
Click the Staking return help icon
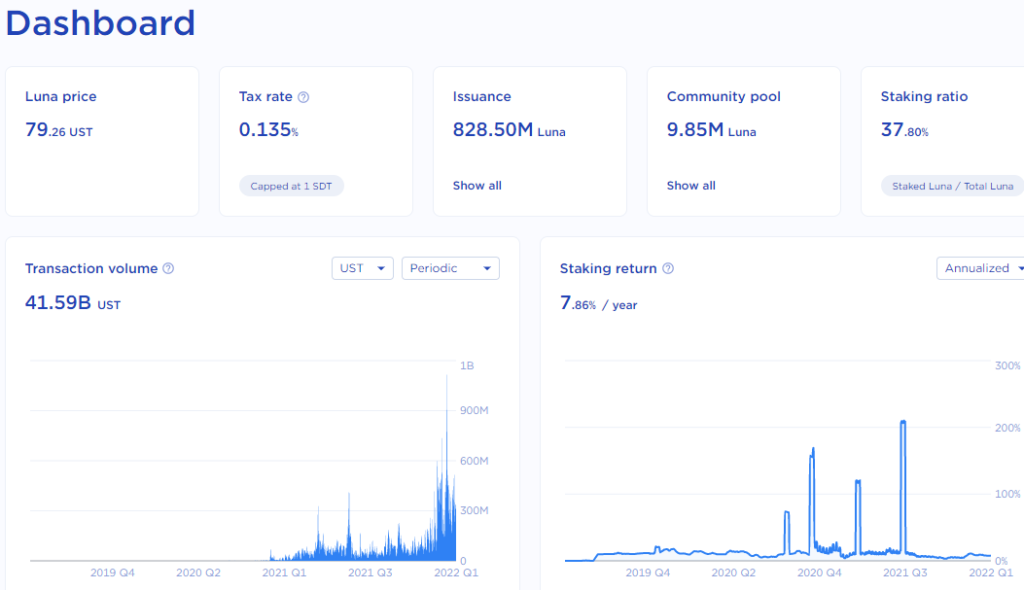coord(668,268)
